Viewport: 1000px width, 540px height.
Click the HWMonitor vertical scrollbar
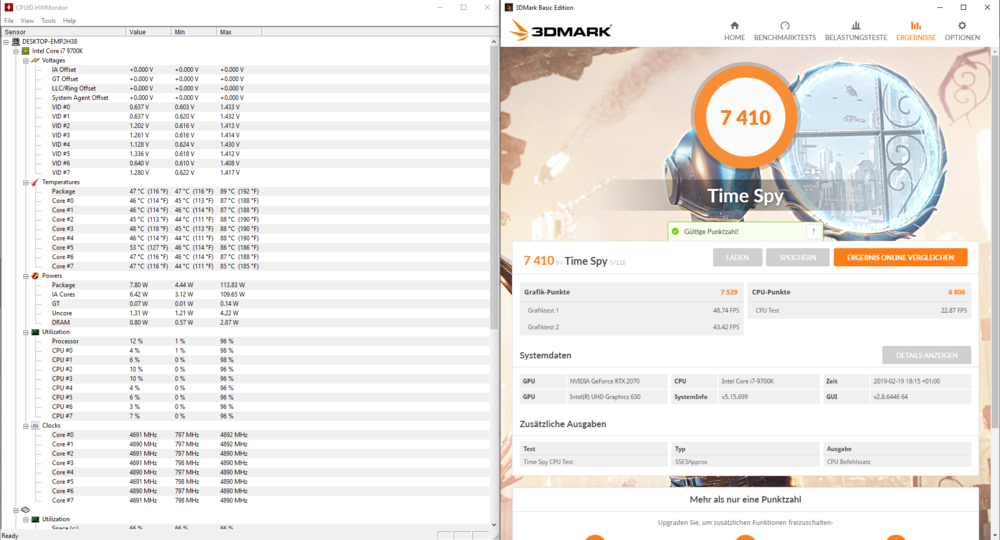point(493,280)
